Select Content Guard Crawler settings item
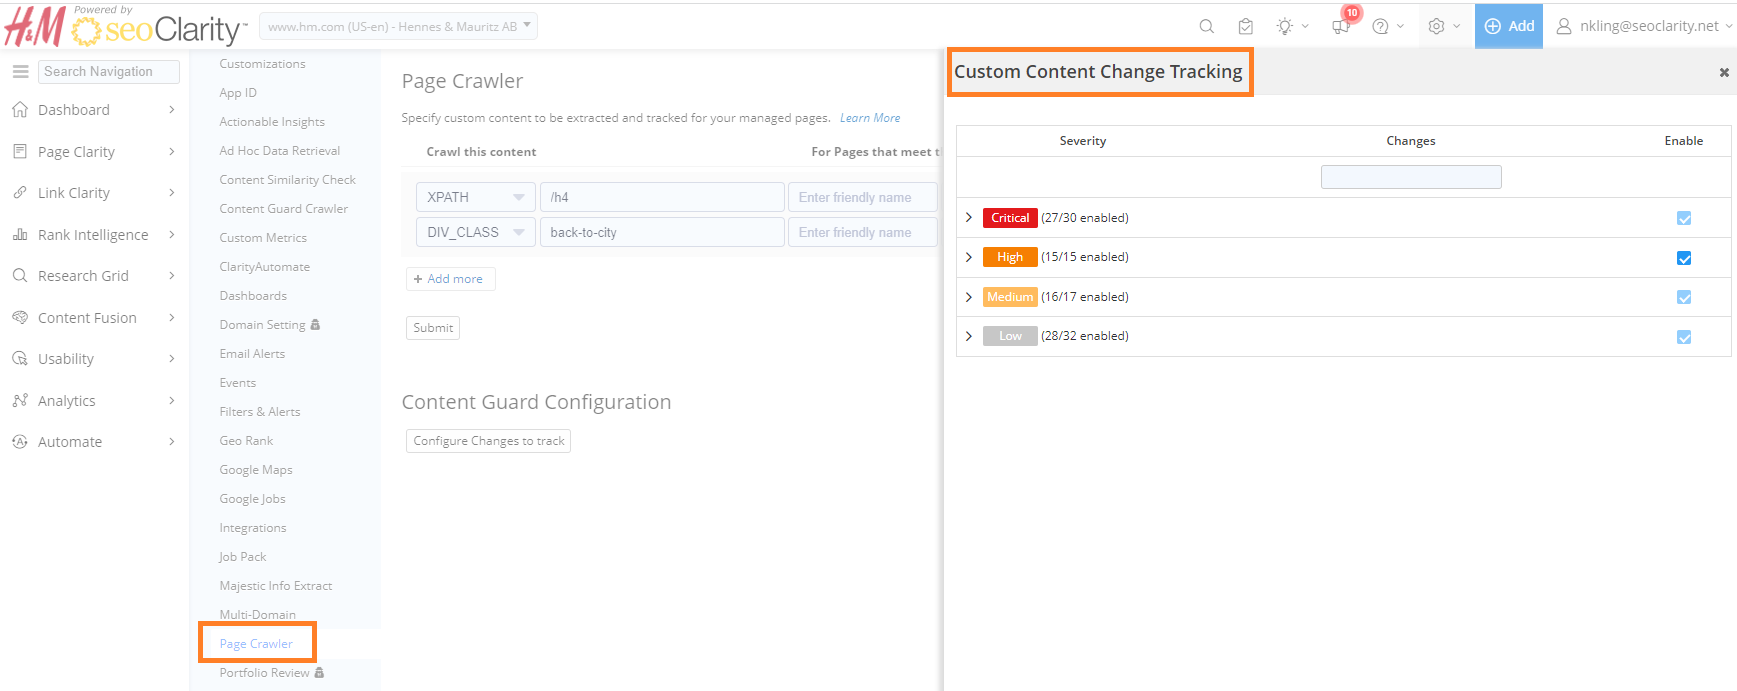 tap(283, 209)
